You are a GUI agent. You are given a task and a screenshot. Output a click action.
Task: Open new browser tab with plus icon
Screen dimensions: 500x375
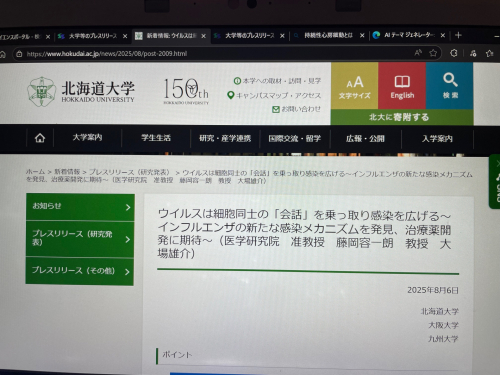(x=458, y=35)
